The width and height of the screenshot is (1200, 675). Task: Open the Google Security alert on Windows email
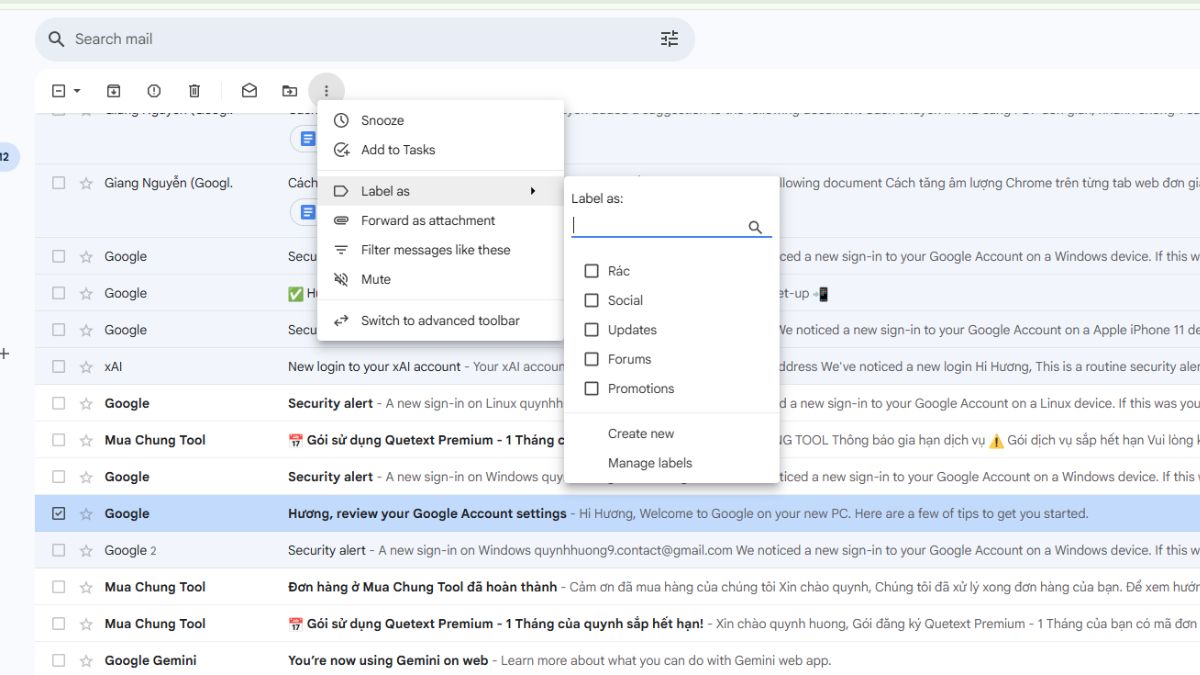click(x=617, y=477)
